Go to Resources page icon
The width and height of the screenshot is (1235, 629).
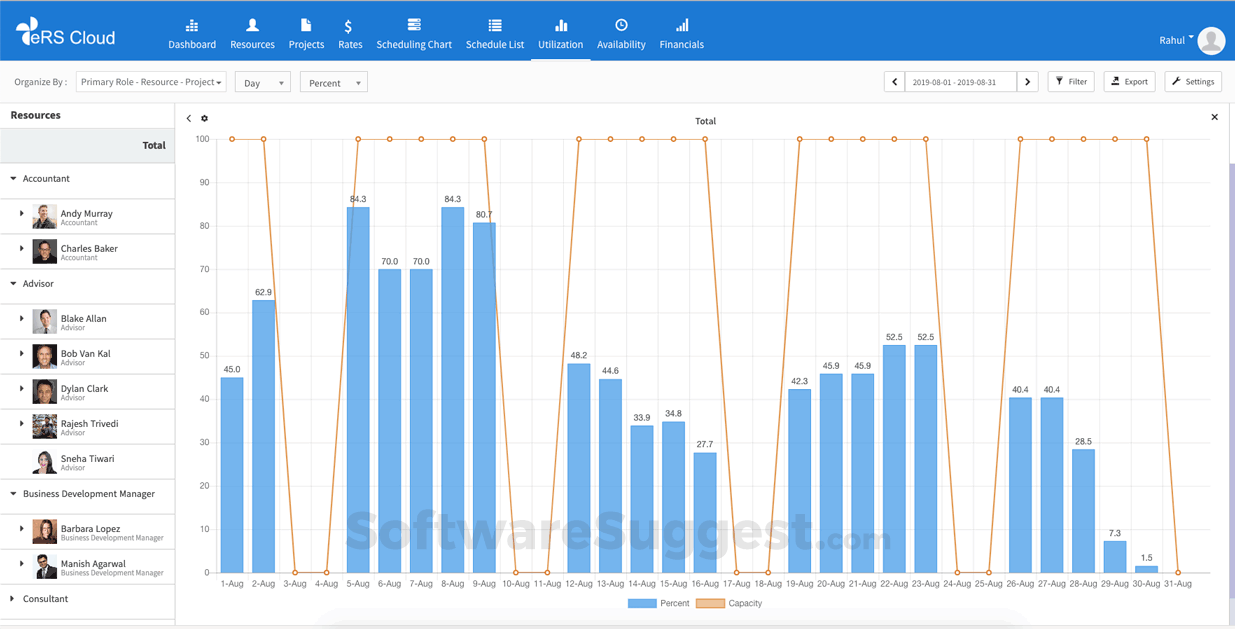(252, 26)
